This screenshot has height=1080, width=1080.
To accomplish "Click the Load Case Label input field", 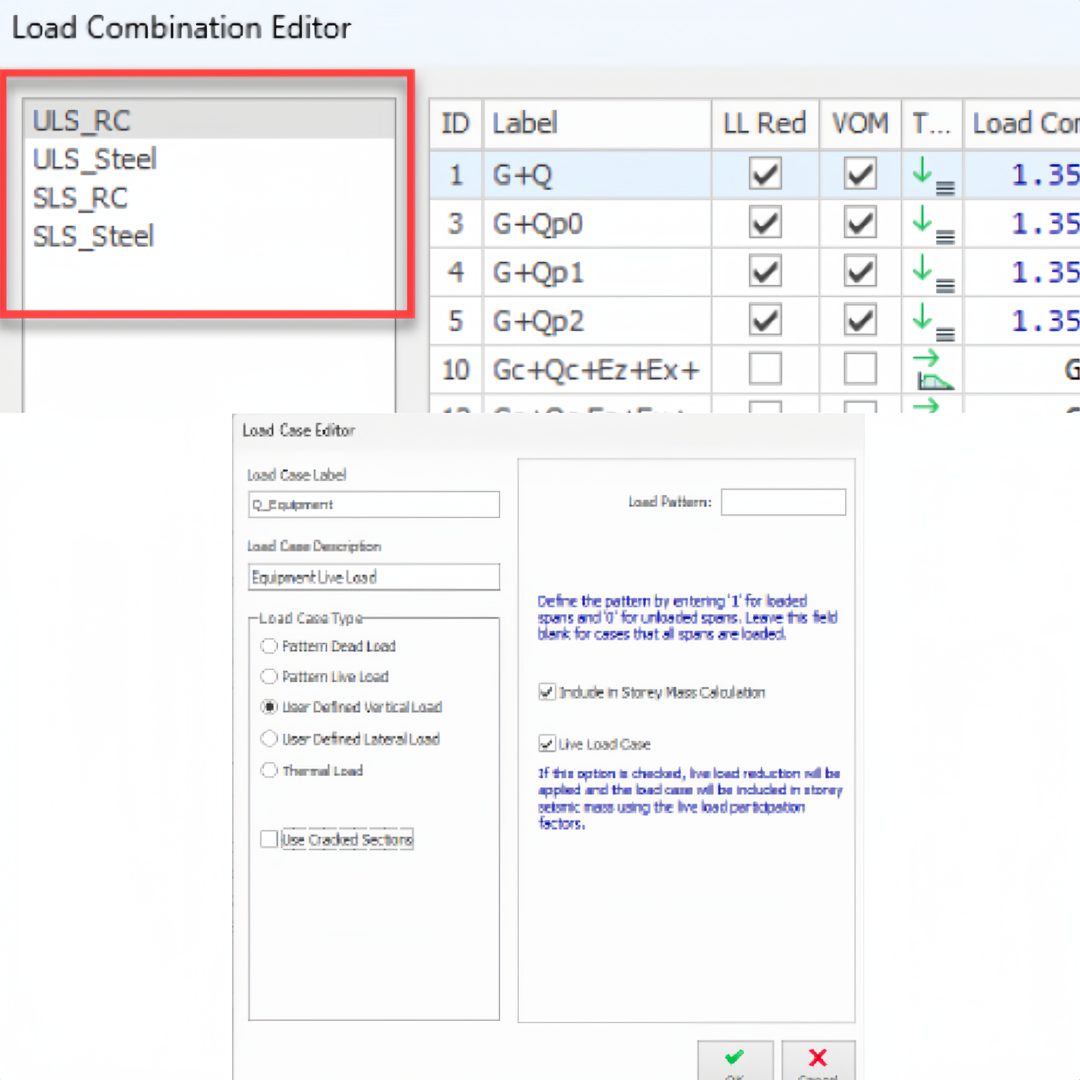I will coord(374,504).
